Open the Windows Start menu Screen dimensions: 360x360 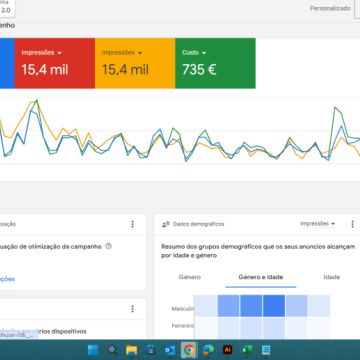pos(93,350)
